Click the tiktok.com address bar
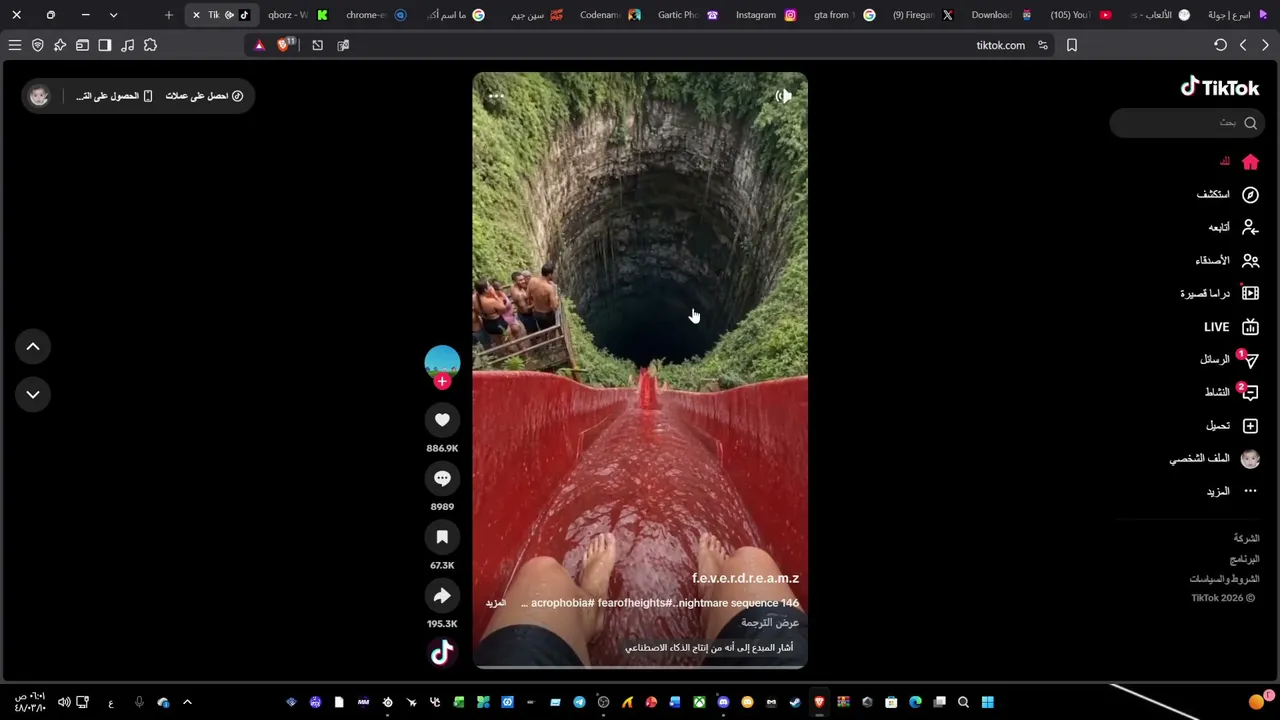Image resolution: width=1280 pixels, height=720 pixels. click(1000, 45)
